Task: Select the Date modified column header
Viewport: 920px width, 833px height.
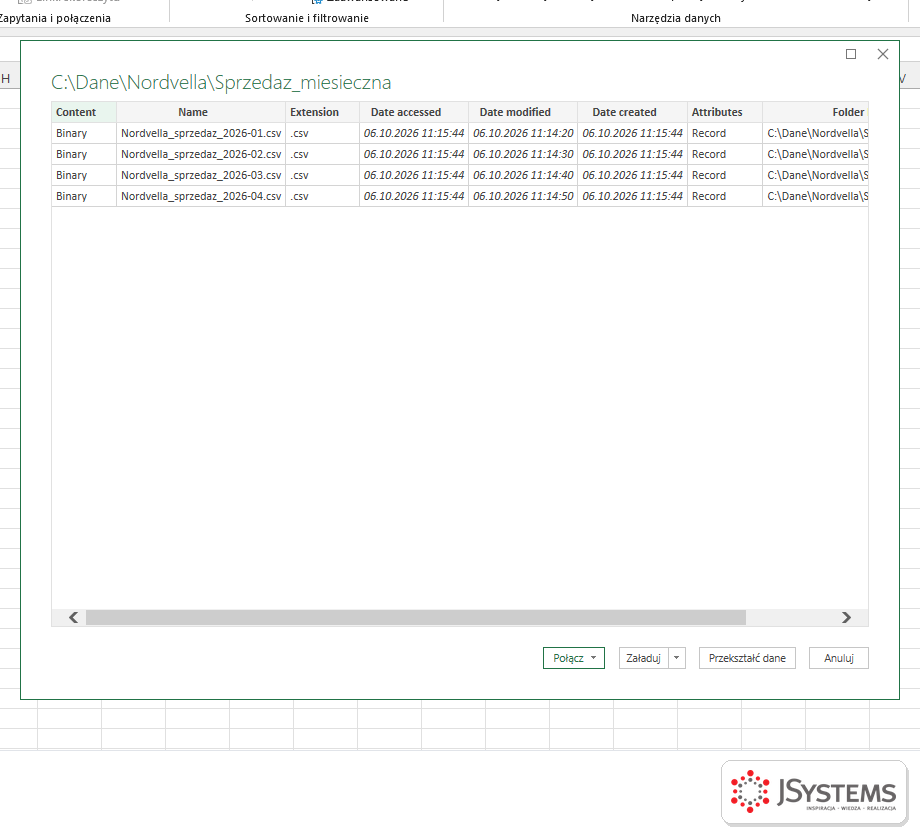Action: coord(523,112)
